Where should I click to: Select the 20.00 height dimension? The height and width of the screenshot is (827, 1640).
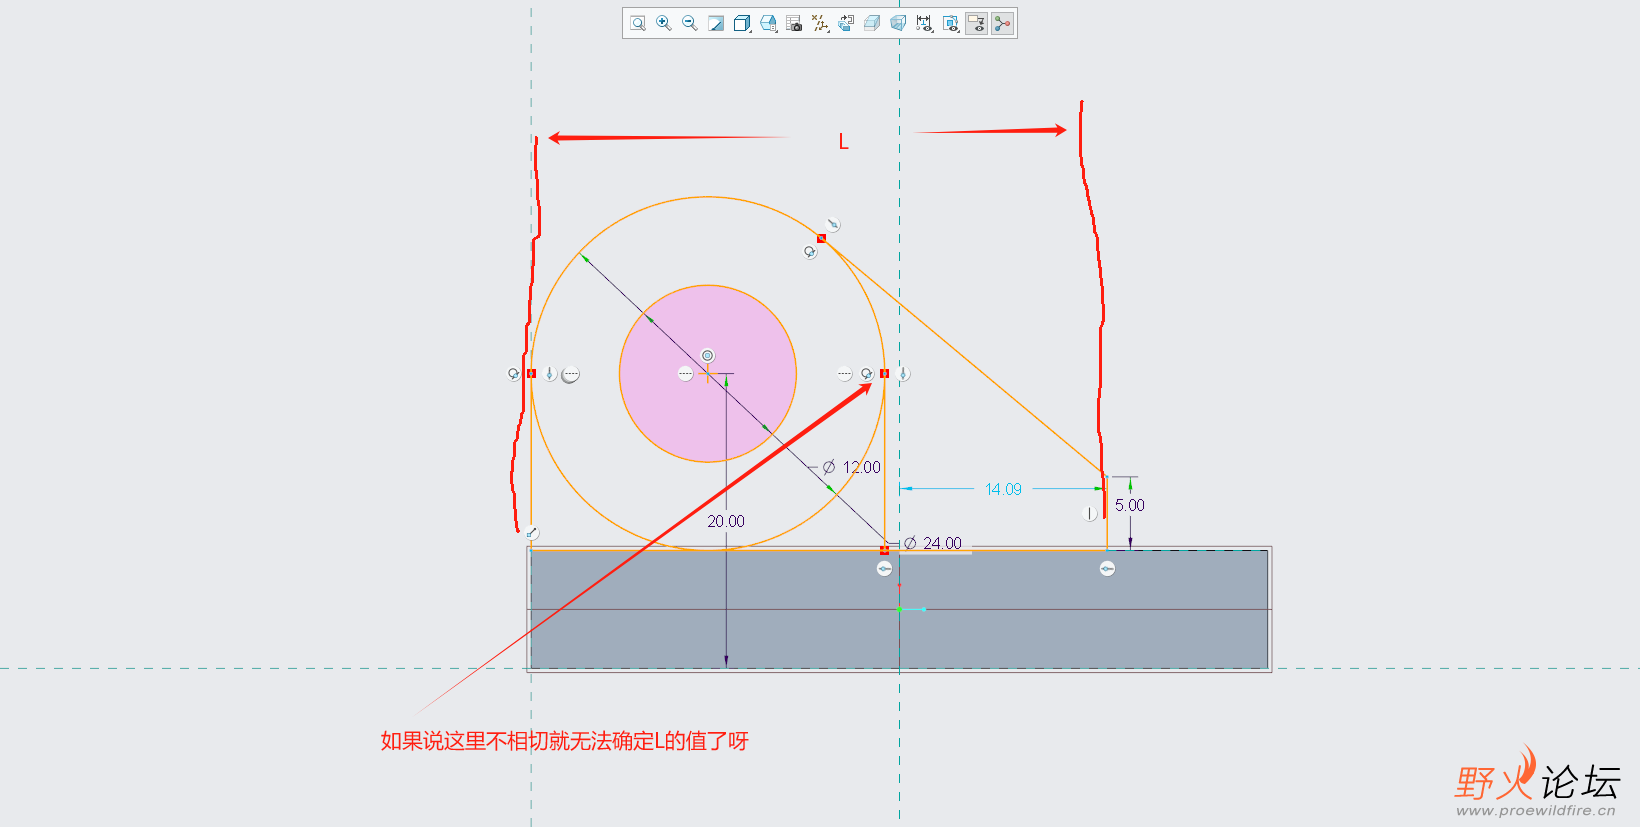(x=726, y=521)
